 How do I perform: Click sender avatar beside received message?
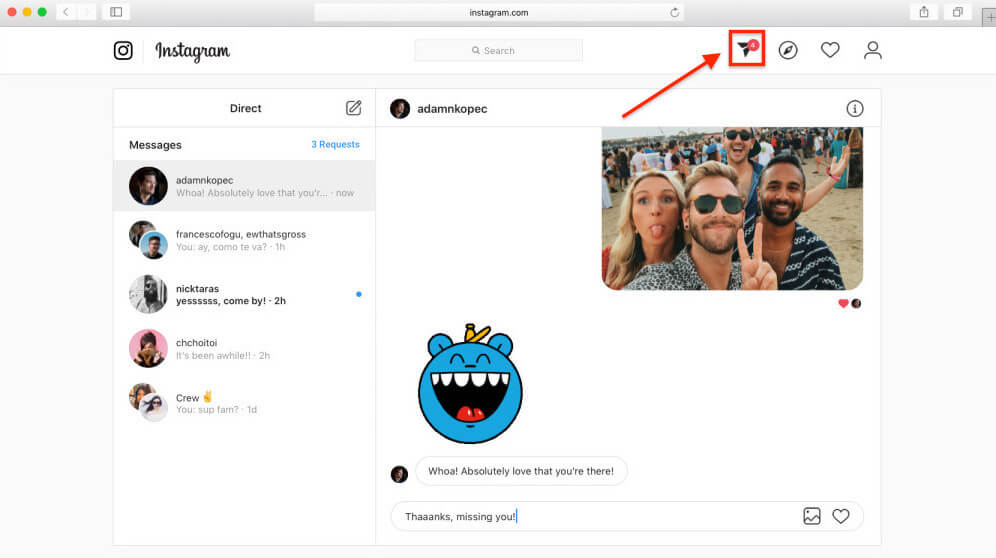399,474
